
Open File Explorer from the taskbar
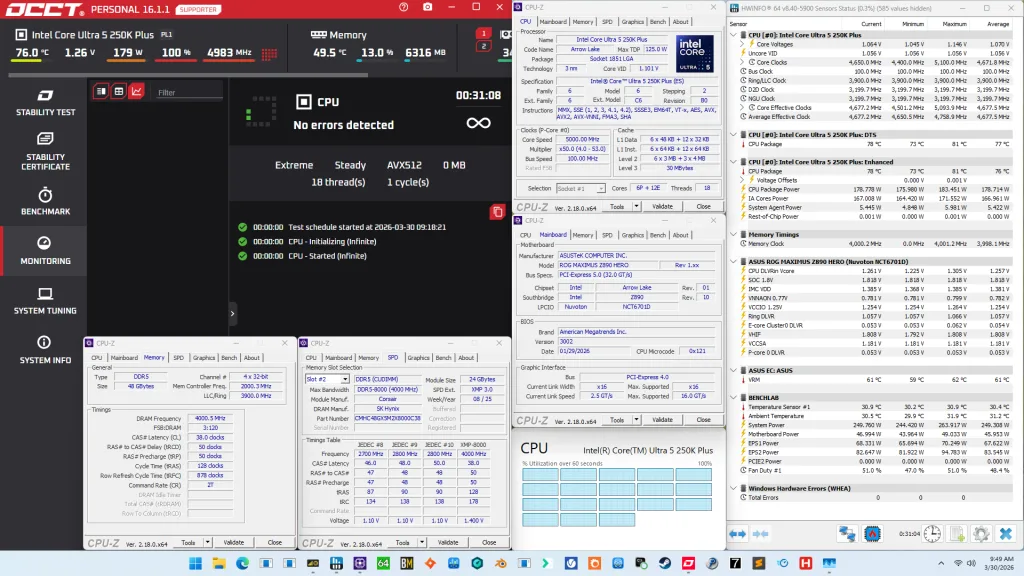pos(219,564)
